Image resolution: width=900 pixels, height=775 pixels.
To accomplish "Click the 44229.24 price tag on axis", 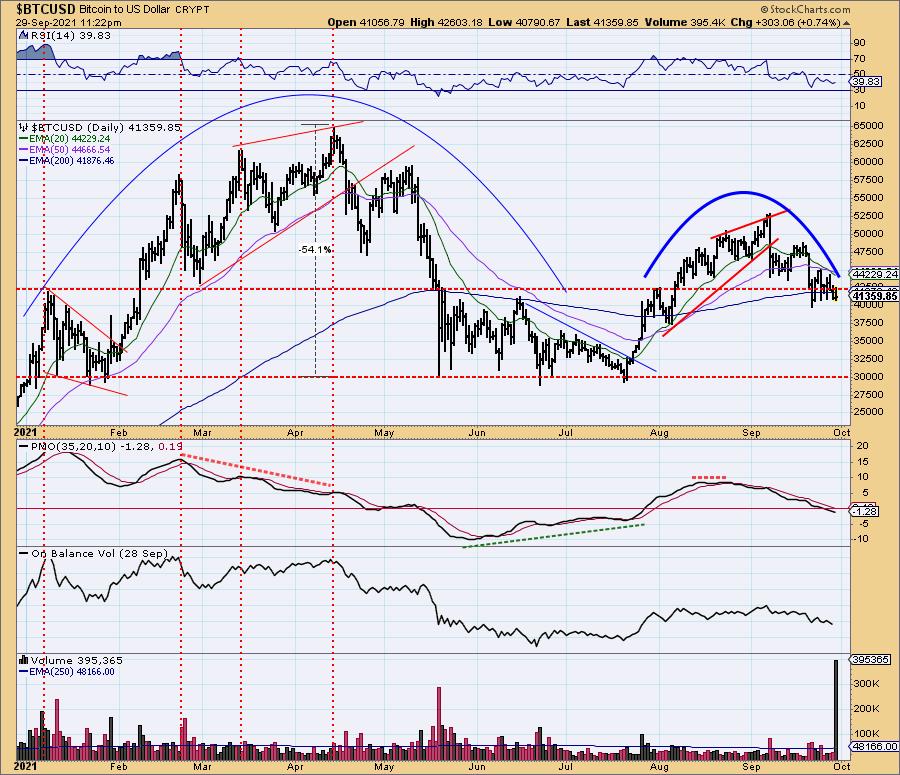I will coord(875,274).
